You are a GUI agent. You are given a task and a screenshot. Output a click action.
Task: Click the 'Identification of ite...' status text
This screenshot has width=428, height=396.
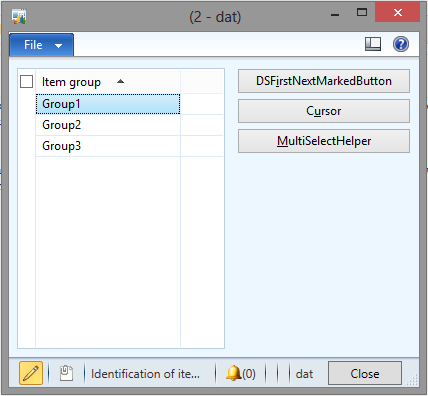(146, 374)
